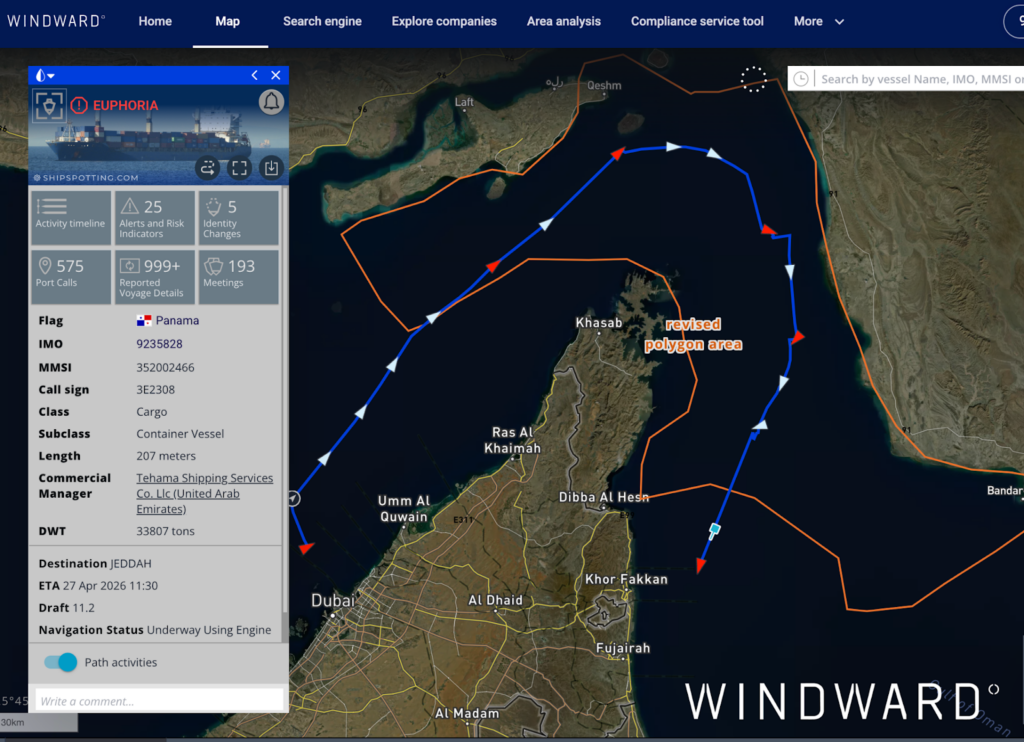Click the Khasab map label
This screenshot has width=1024, height=742.
(x=598, y=323)
